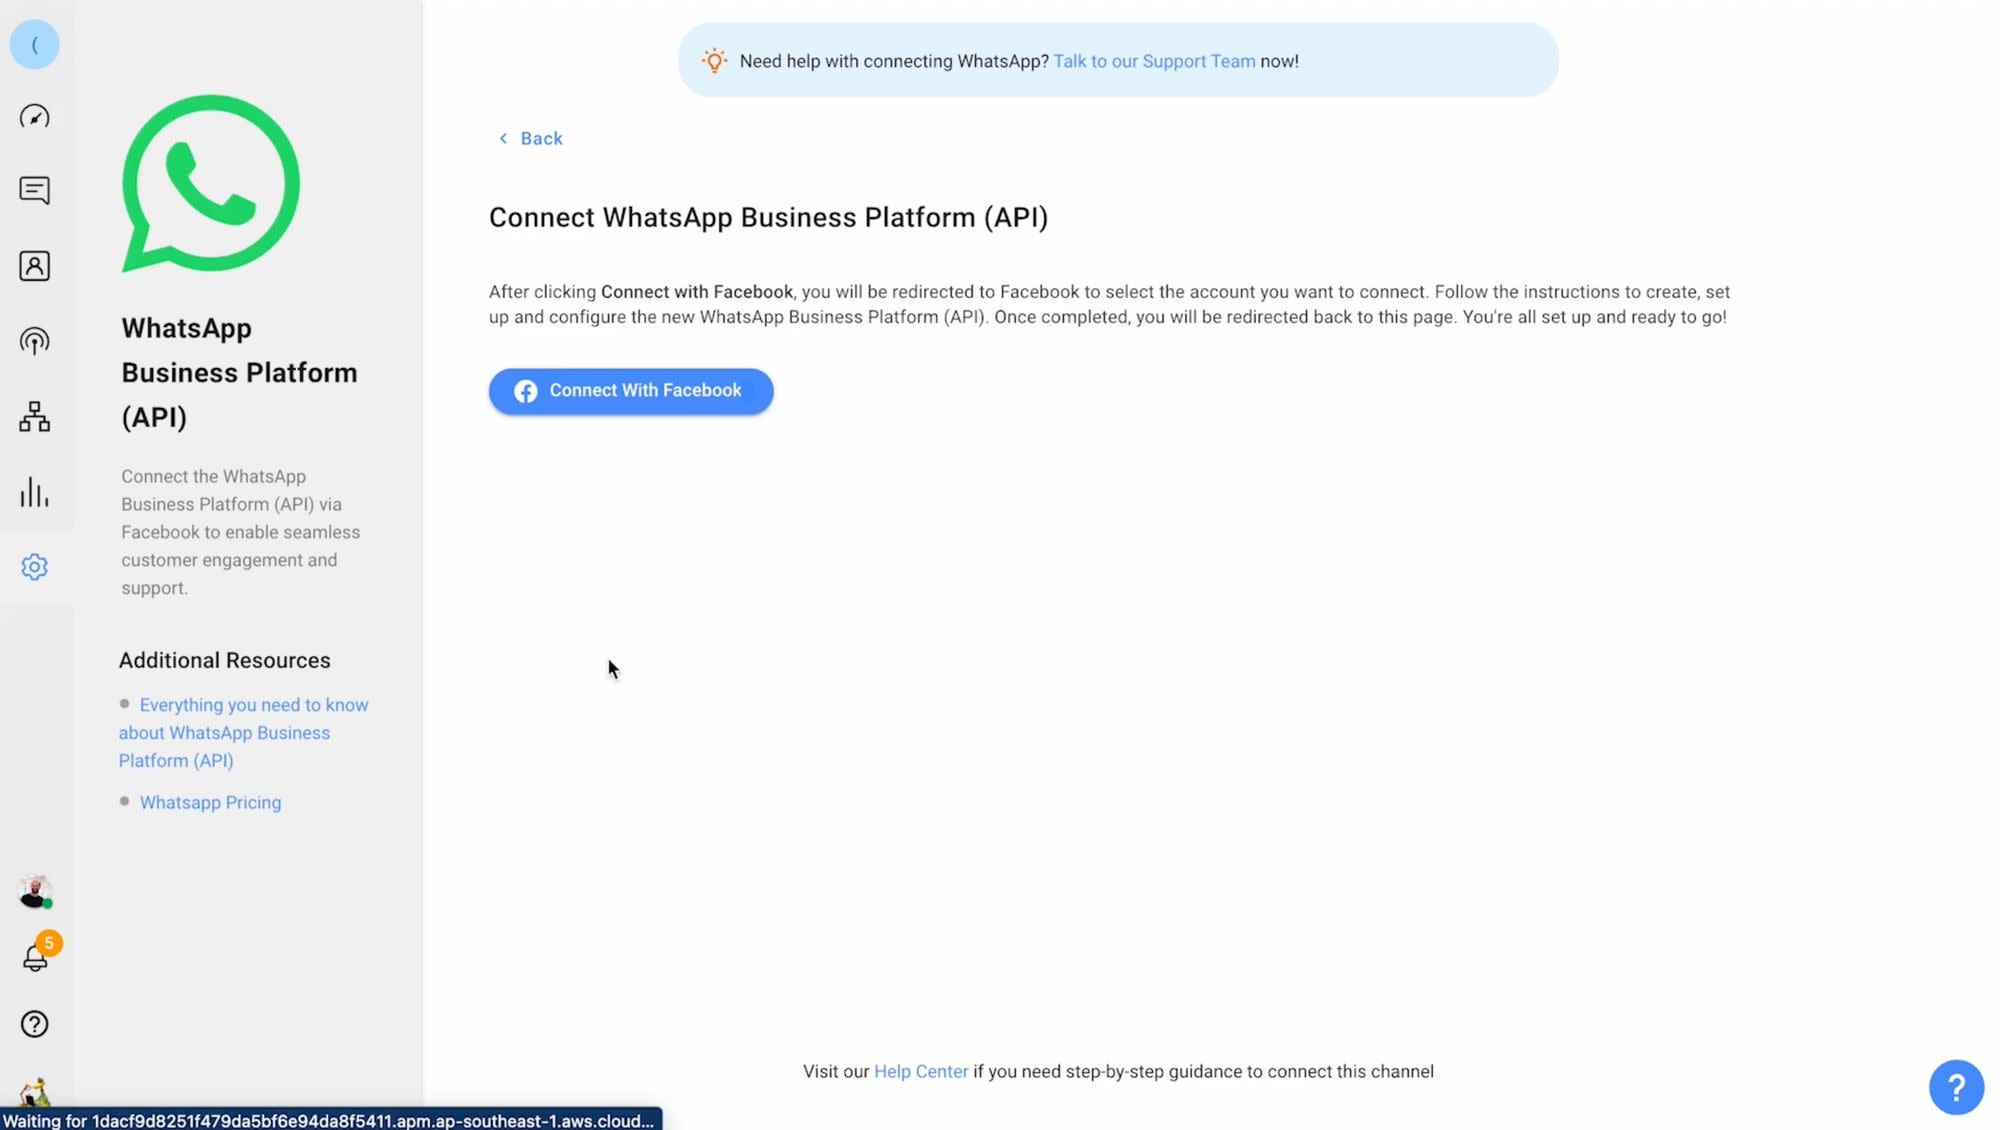
Task: Navigate back using Back arrow
Action: pos(530,137)
